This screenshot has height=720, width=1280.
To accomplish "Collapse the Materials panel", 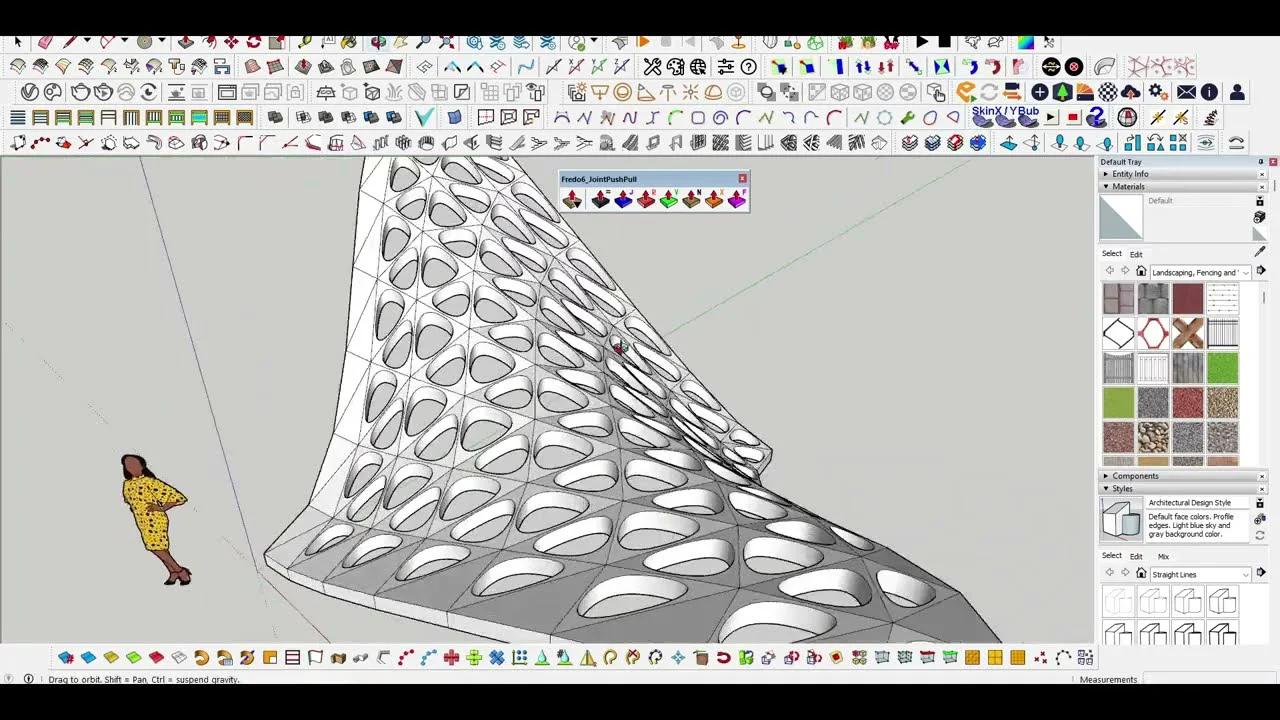I will coord(1106,186).
